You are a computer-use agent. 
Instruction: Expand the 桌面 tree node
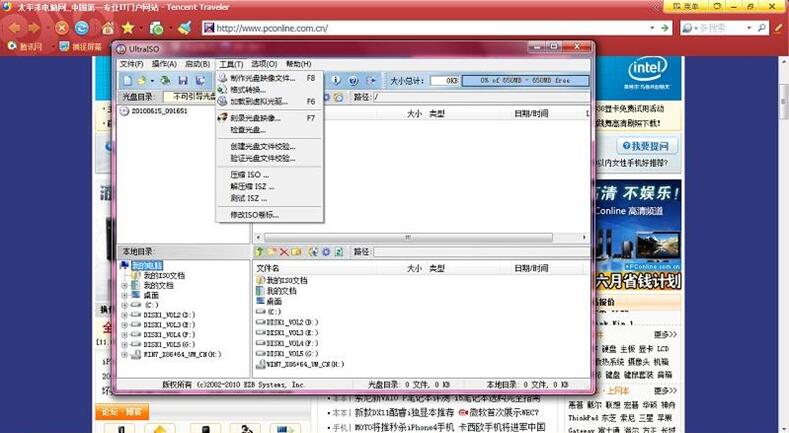click(x=124, y=295)
